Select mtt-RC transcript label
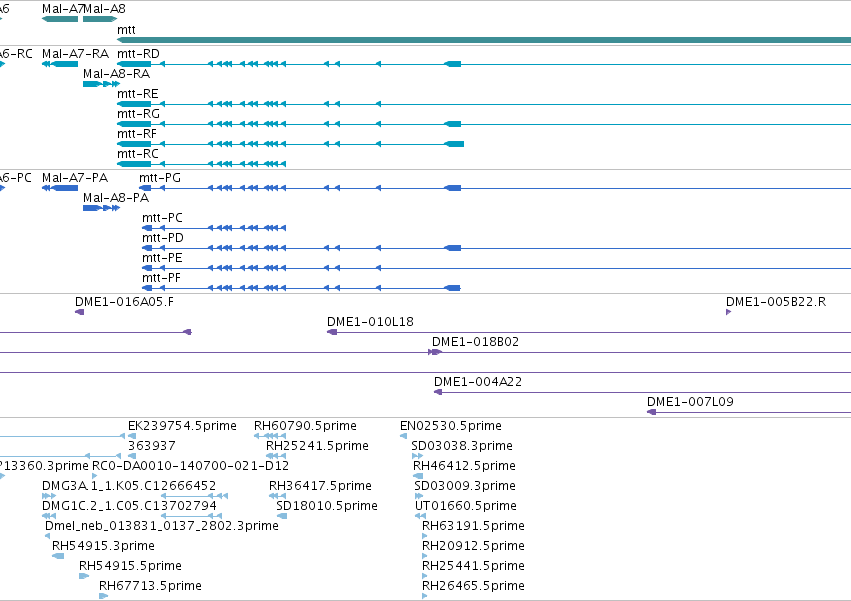This screenshot has height=601, width=851. [138, 154]
